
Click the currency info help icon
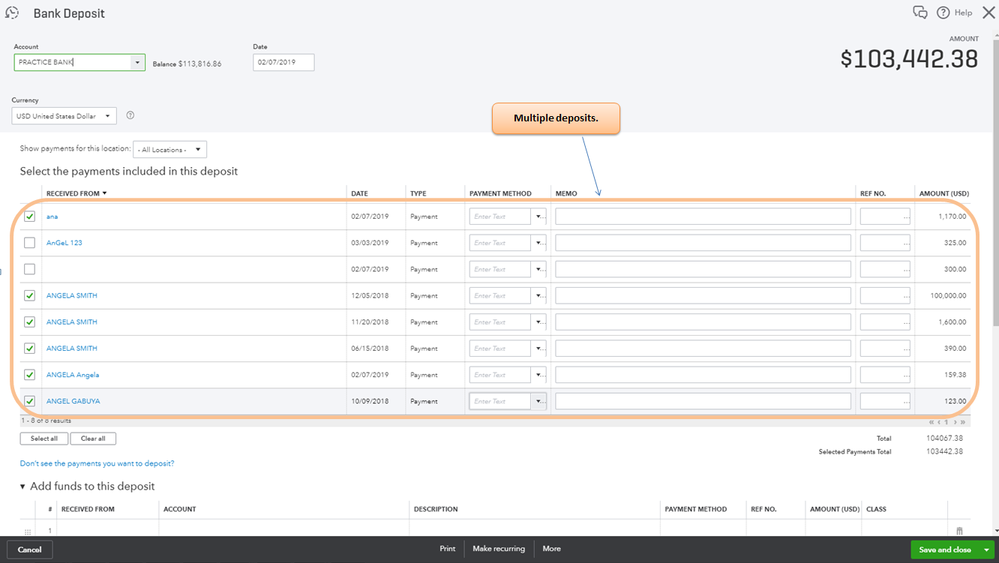(x=130, y=115)
